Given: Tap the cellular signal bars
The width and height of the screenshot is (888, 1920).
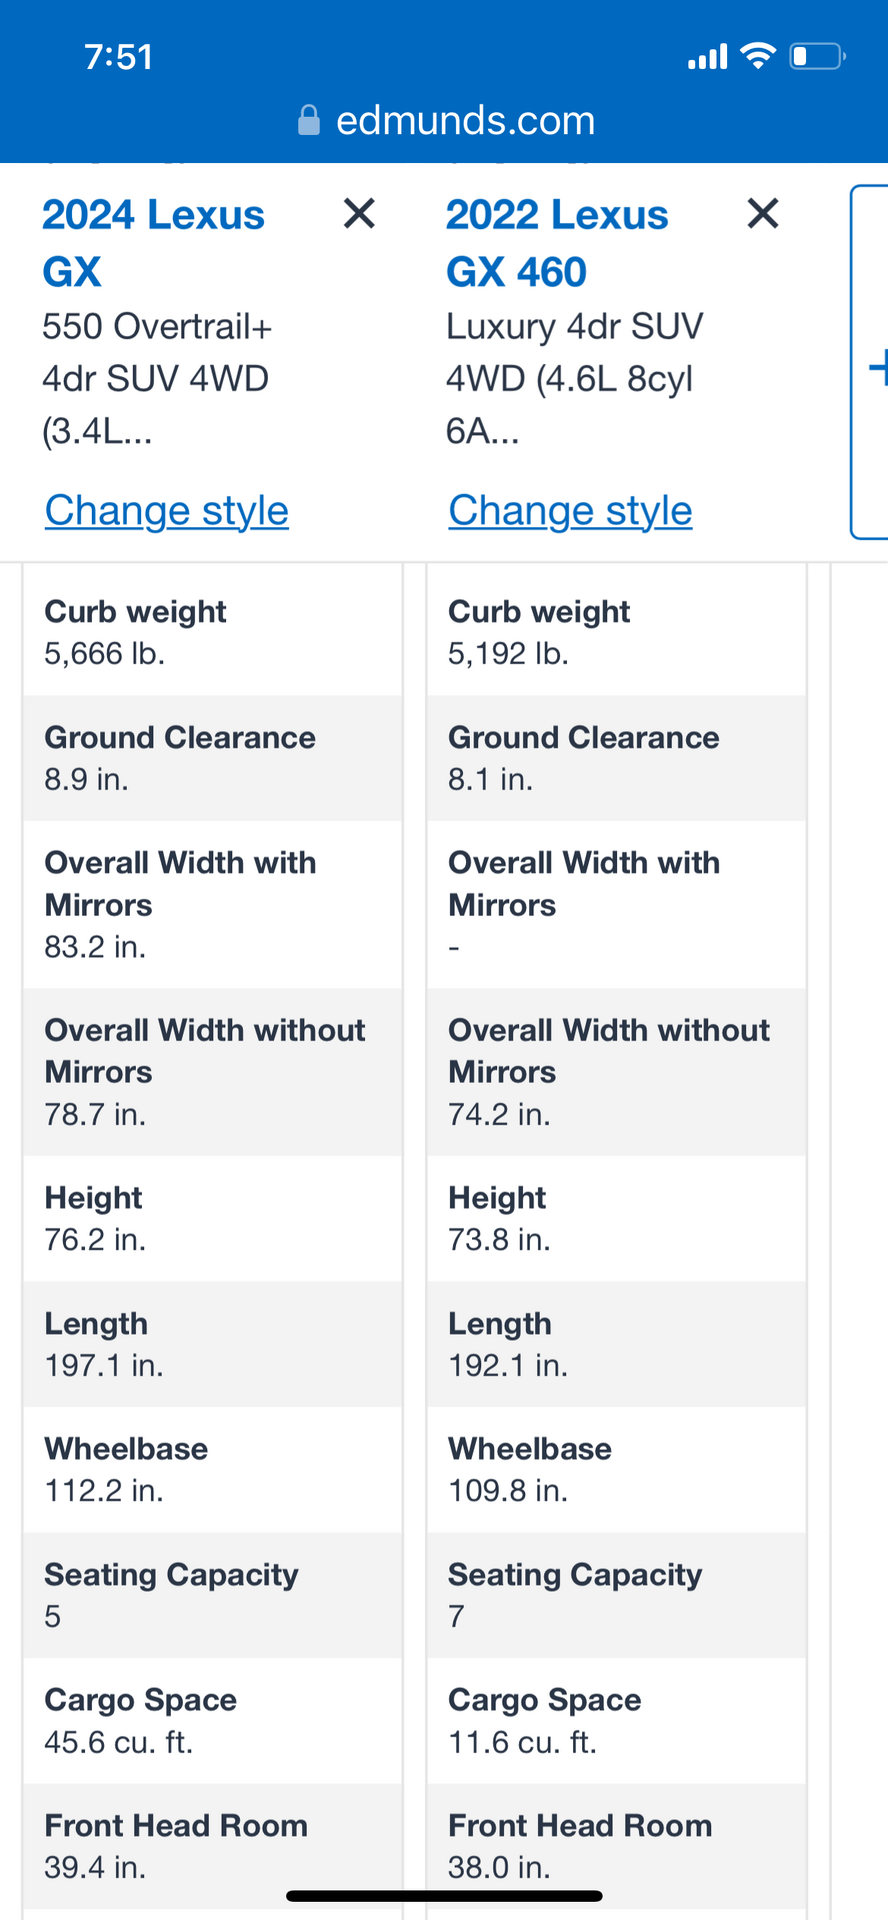Looking at the screenshot, I should pyautogui.click(x=708, y=57).
